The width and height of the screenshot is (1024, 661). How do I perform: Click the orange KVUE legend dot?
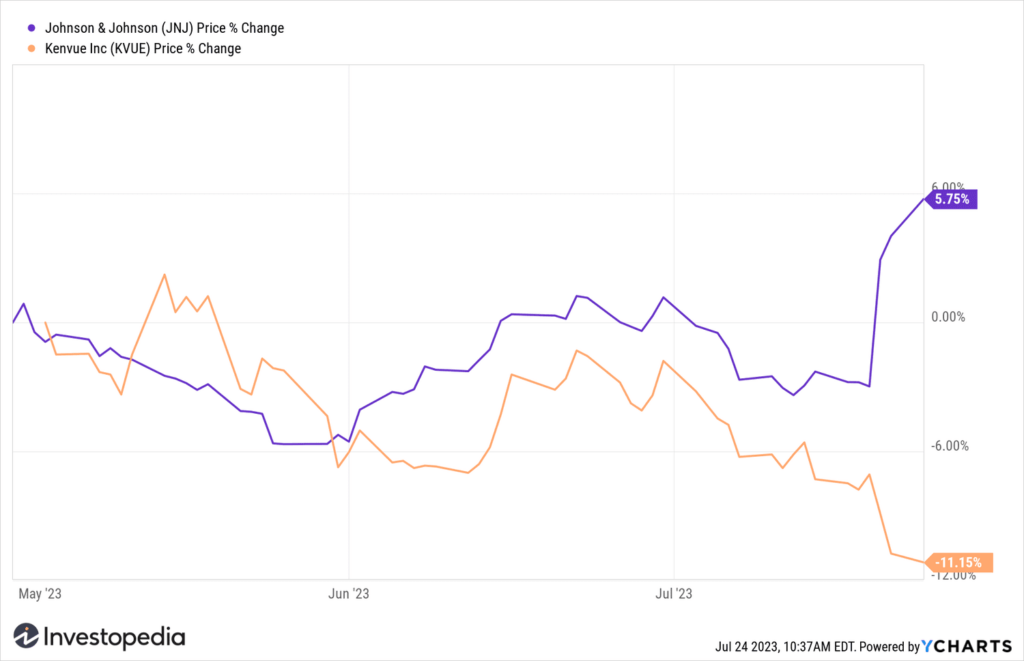pyautogui.click(x=31, y=48)
